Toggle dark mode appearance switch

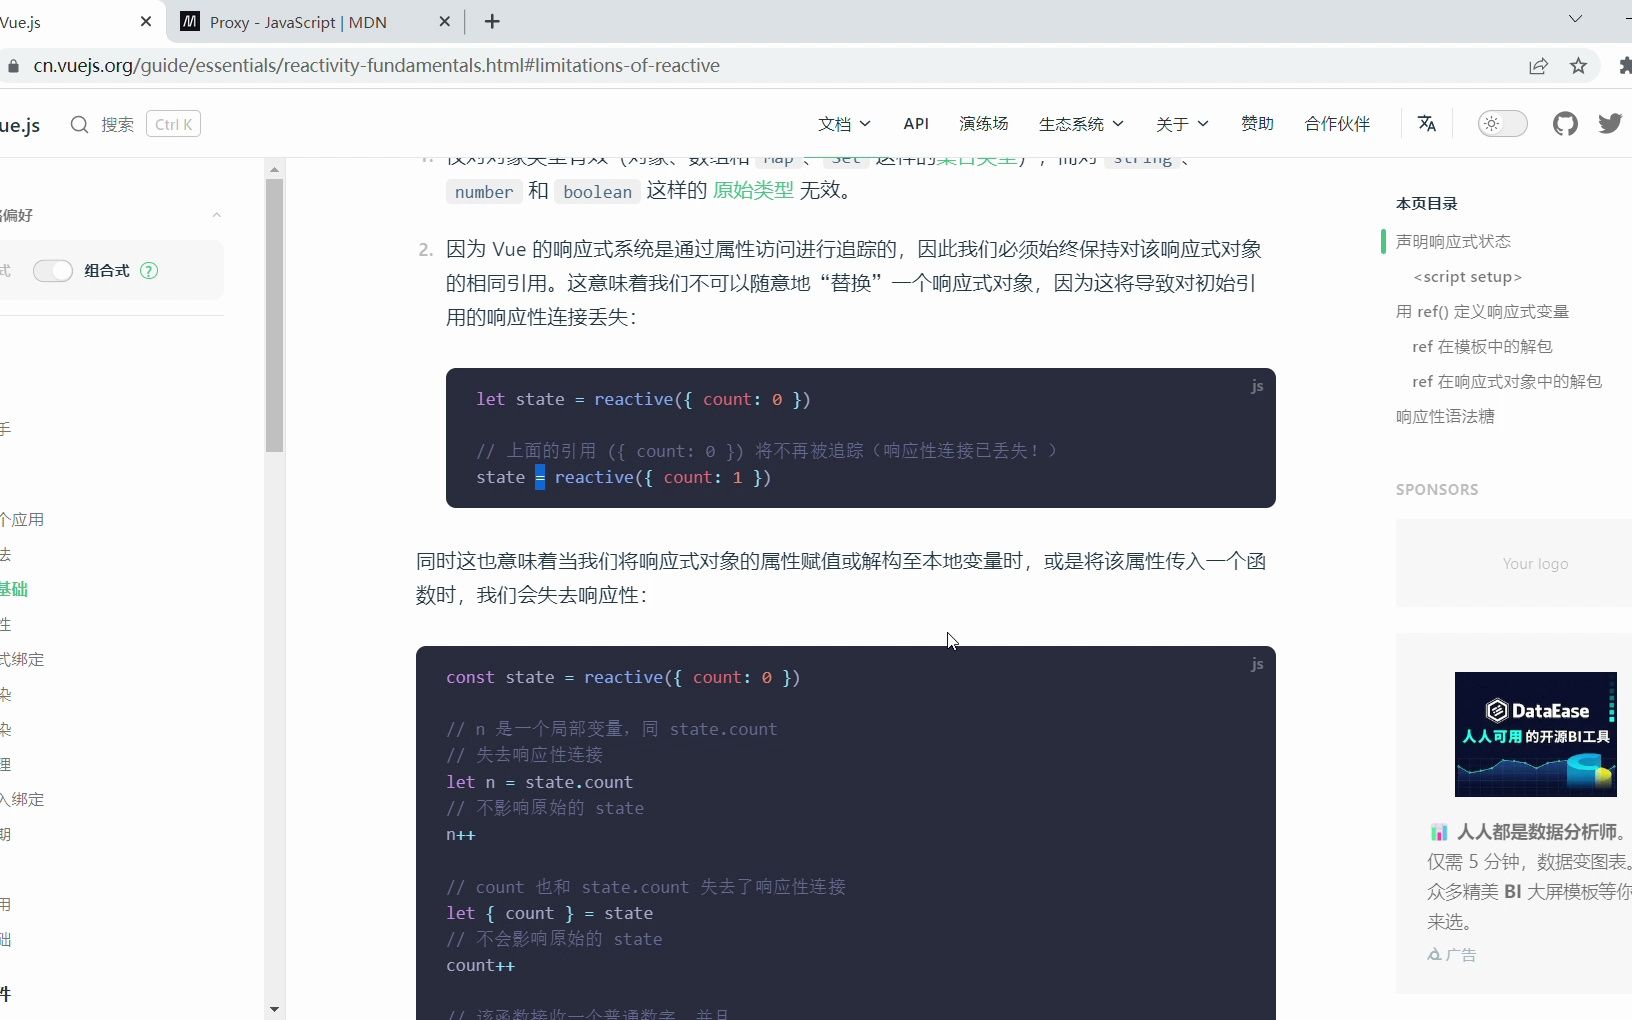[x=1502, y=124]
